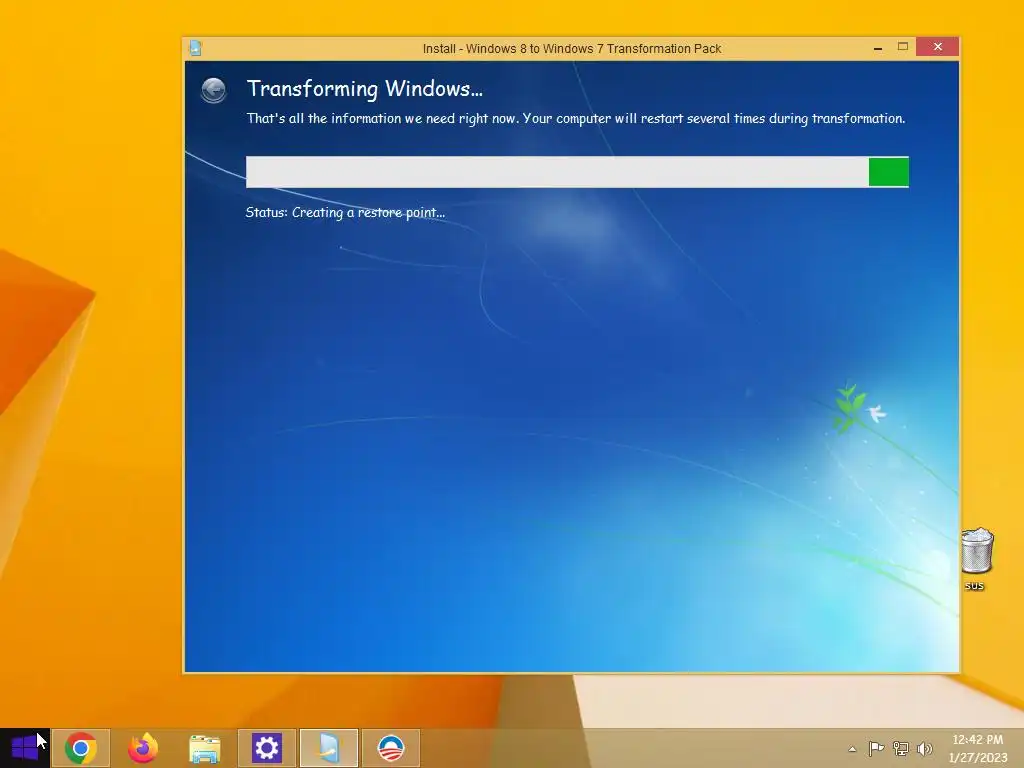
Task: Click 'Status: Creating a restore point...' text
Action: coord(345,213)
